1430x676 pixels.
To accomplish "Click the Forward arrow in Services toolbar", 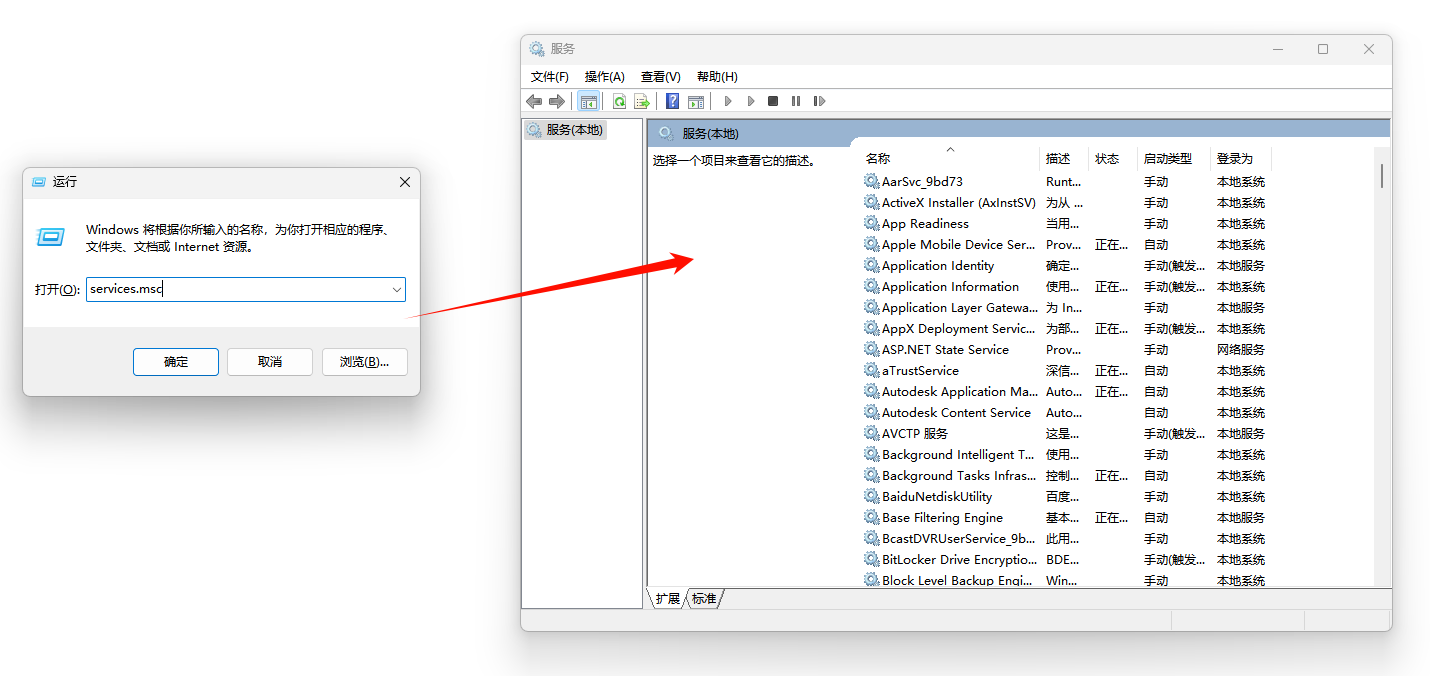I will pyautogui.click(x=556, y=101).
